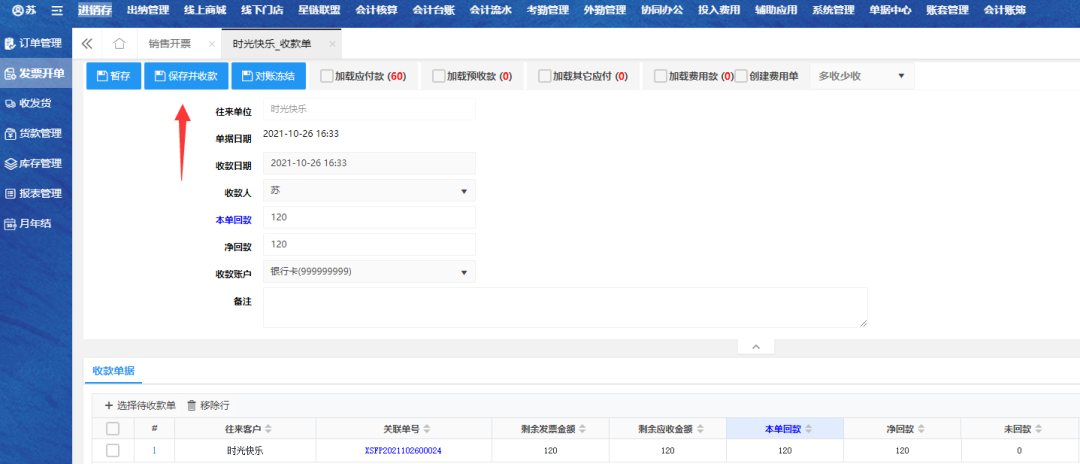The image size is (1080, 464).
Task: Go to the home tab icon
Action: 119,43
